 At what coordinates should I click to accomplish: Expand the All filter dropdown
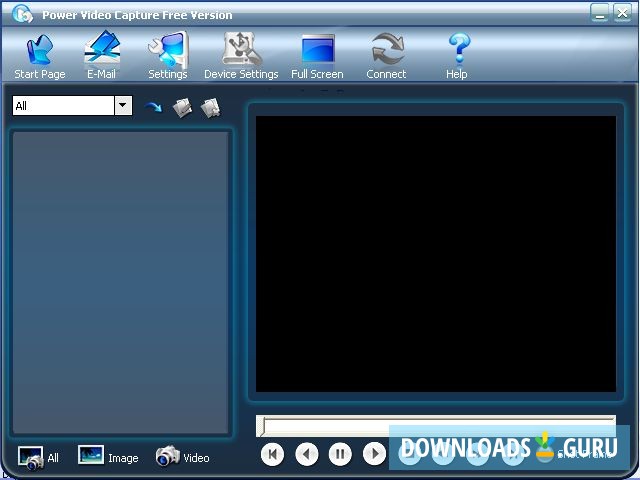[123, 106]
